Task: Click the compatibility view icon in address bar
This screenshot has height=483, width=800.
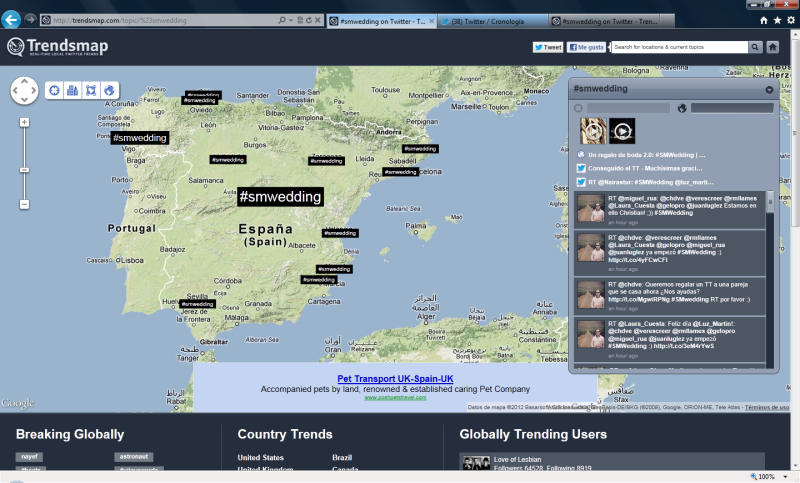Action: coord(300,20)
